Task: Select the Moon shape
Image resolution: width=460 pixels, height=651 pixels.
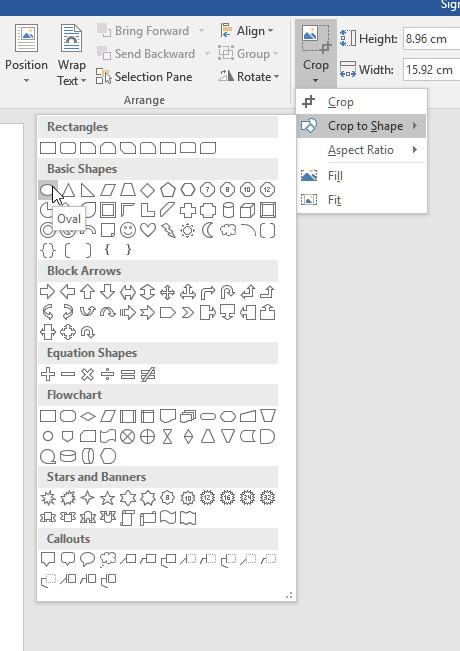Action: 208,230
